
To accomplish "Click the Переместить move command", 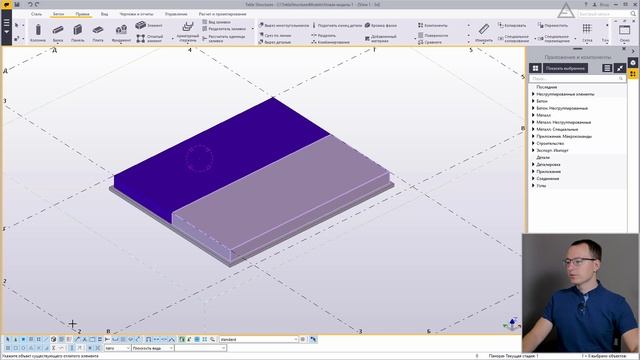I will pyautogui.click(x=553, y=25).
